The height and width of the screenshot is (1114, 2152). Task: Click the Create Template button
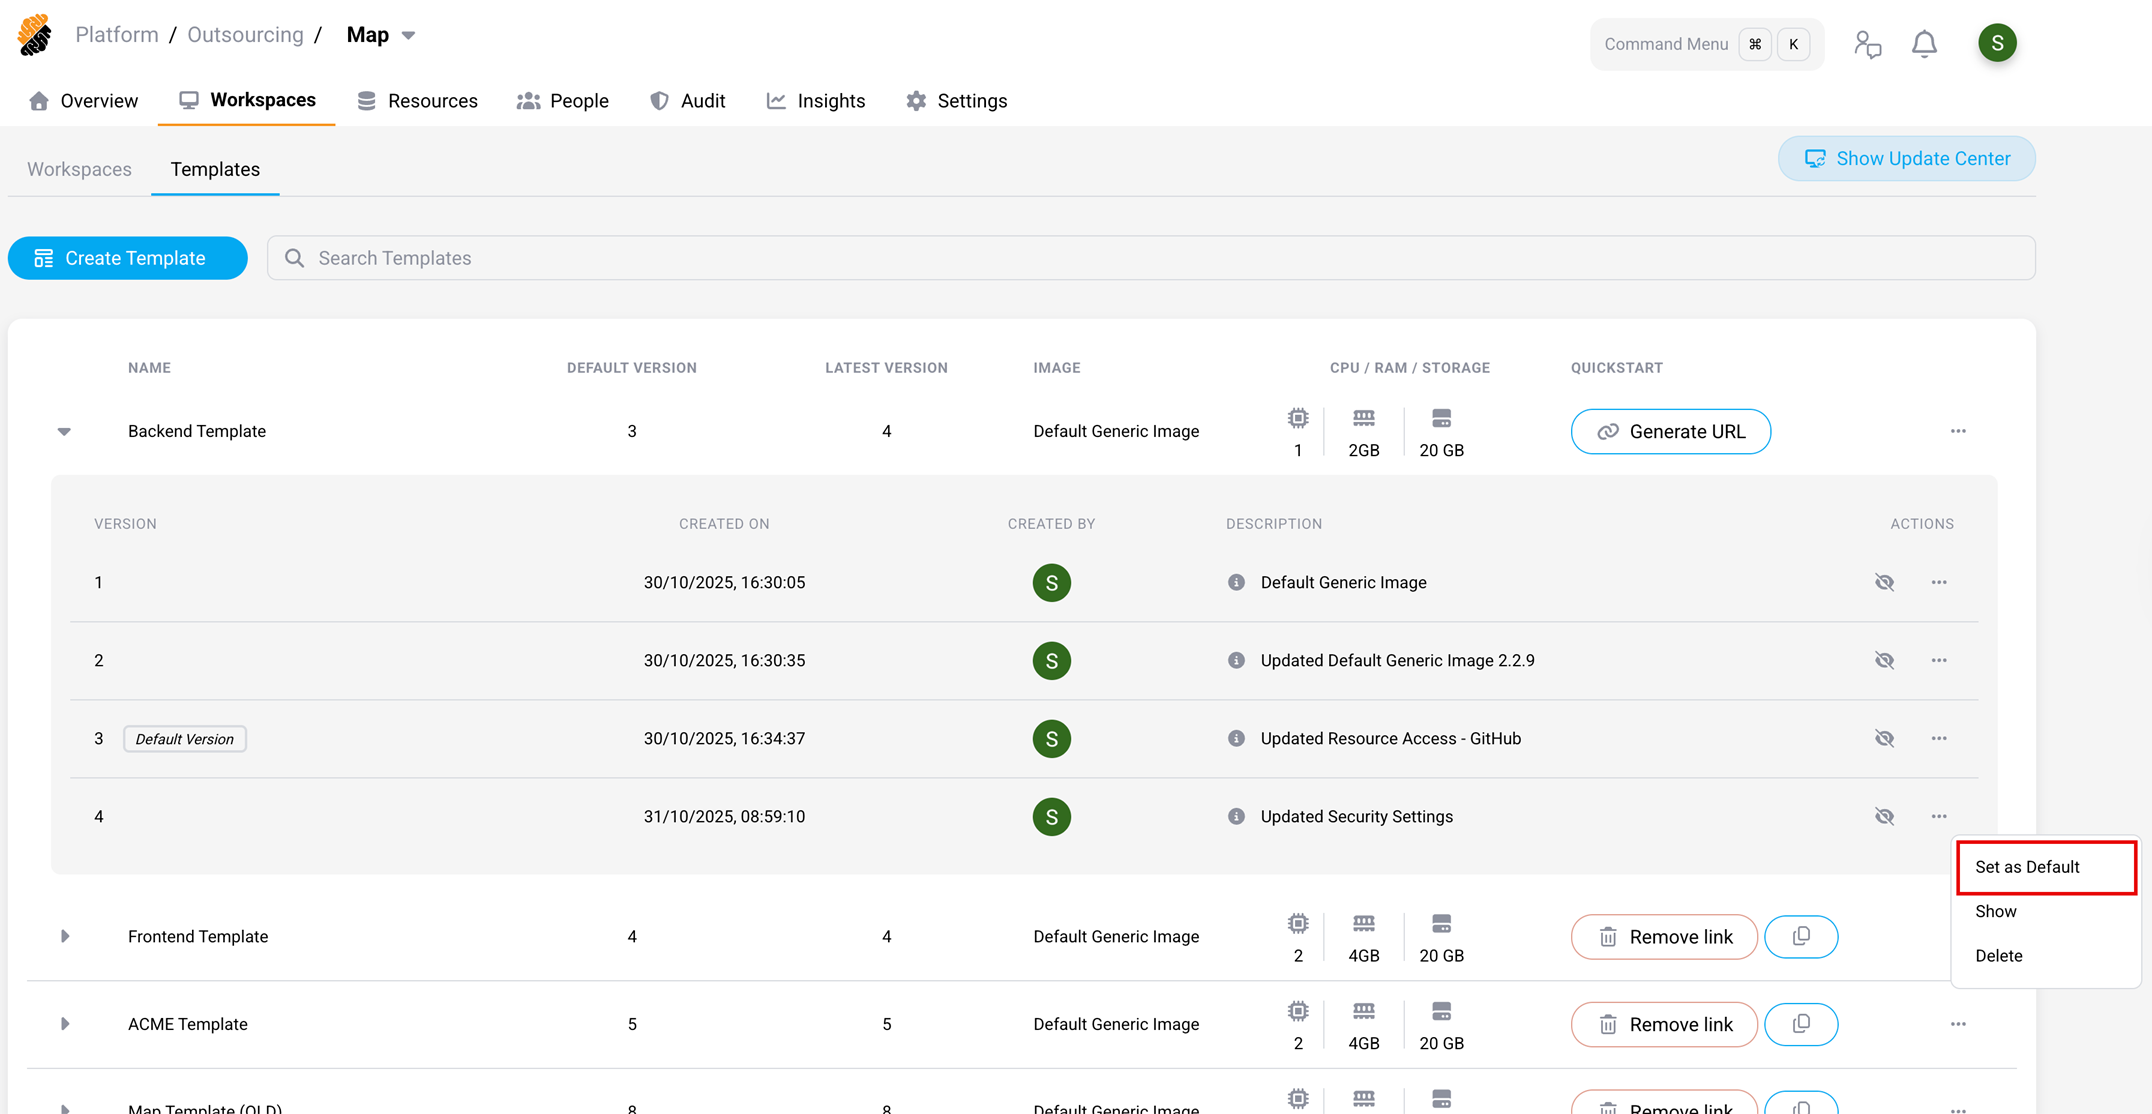[x=128, y=258]
